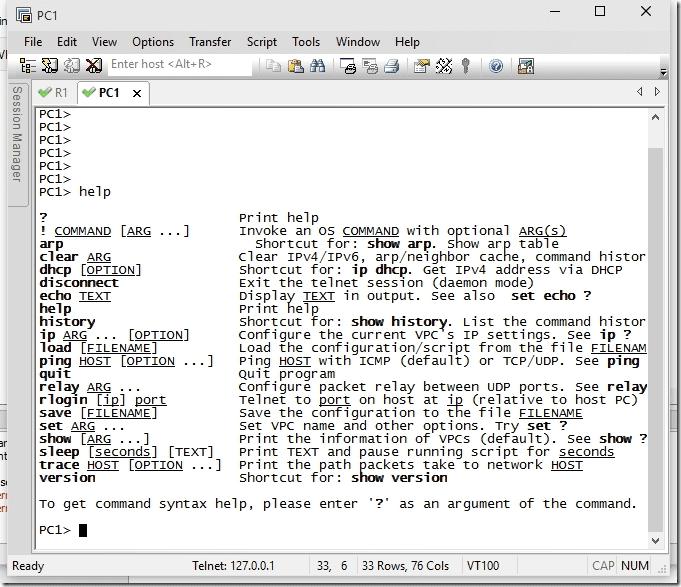The height and width of the screenshot is (587, 681).
Task: Click the 'echo TEXT' command entry
Action: click(x=75, y=296)
